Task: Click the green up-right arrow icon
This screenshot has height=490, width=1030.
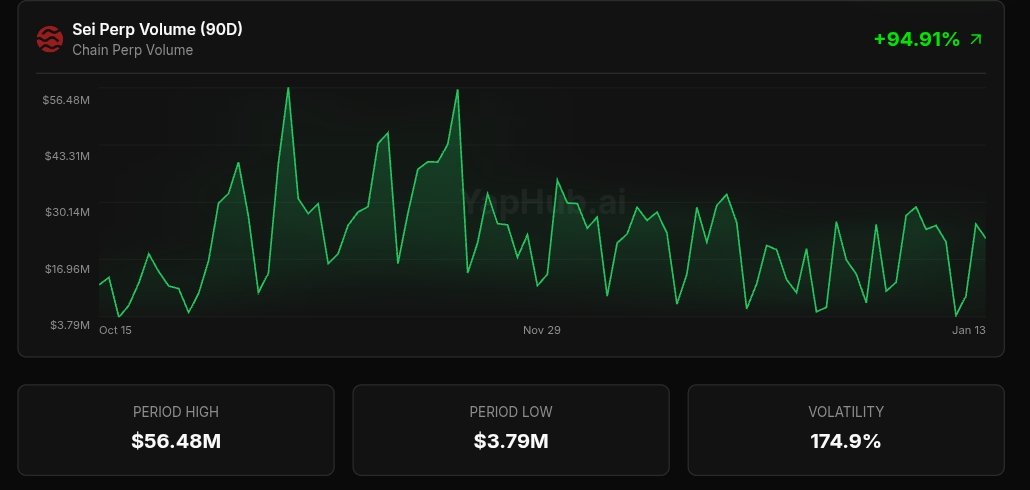Action: point(976,39)
